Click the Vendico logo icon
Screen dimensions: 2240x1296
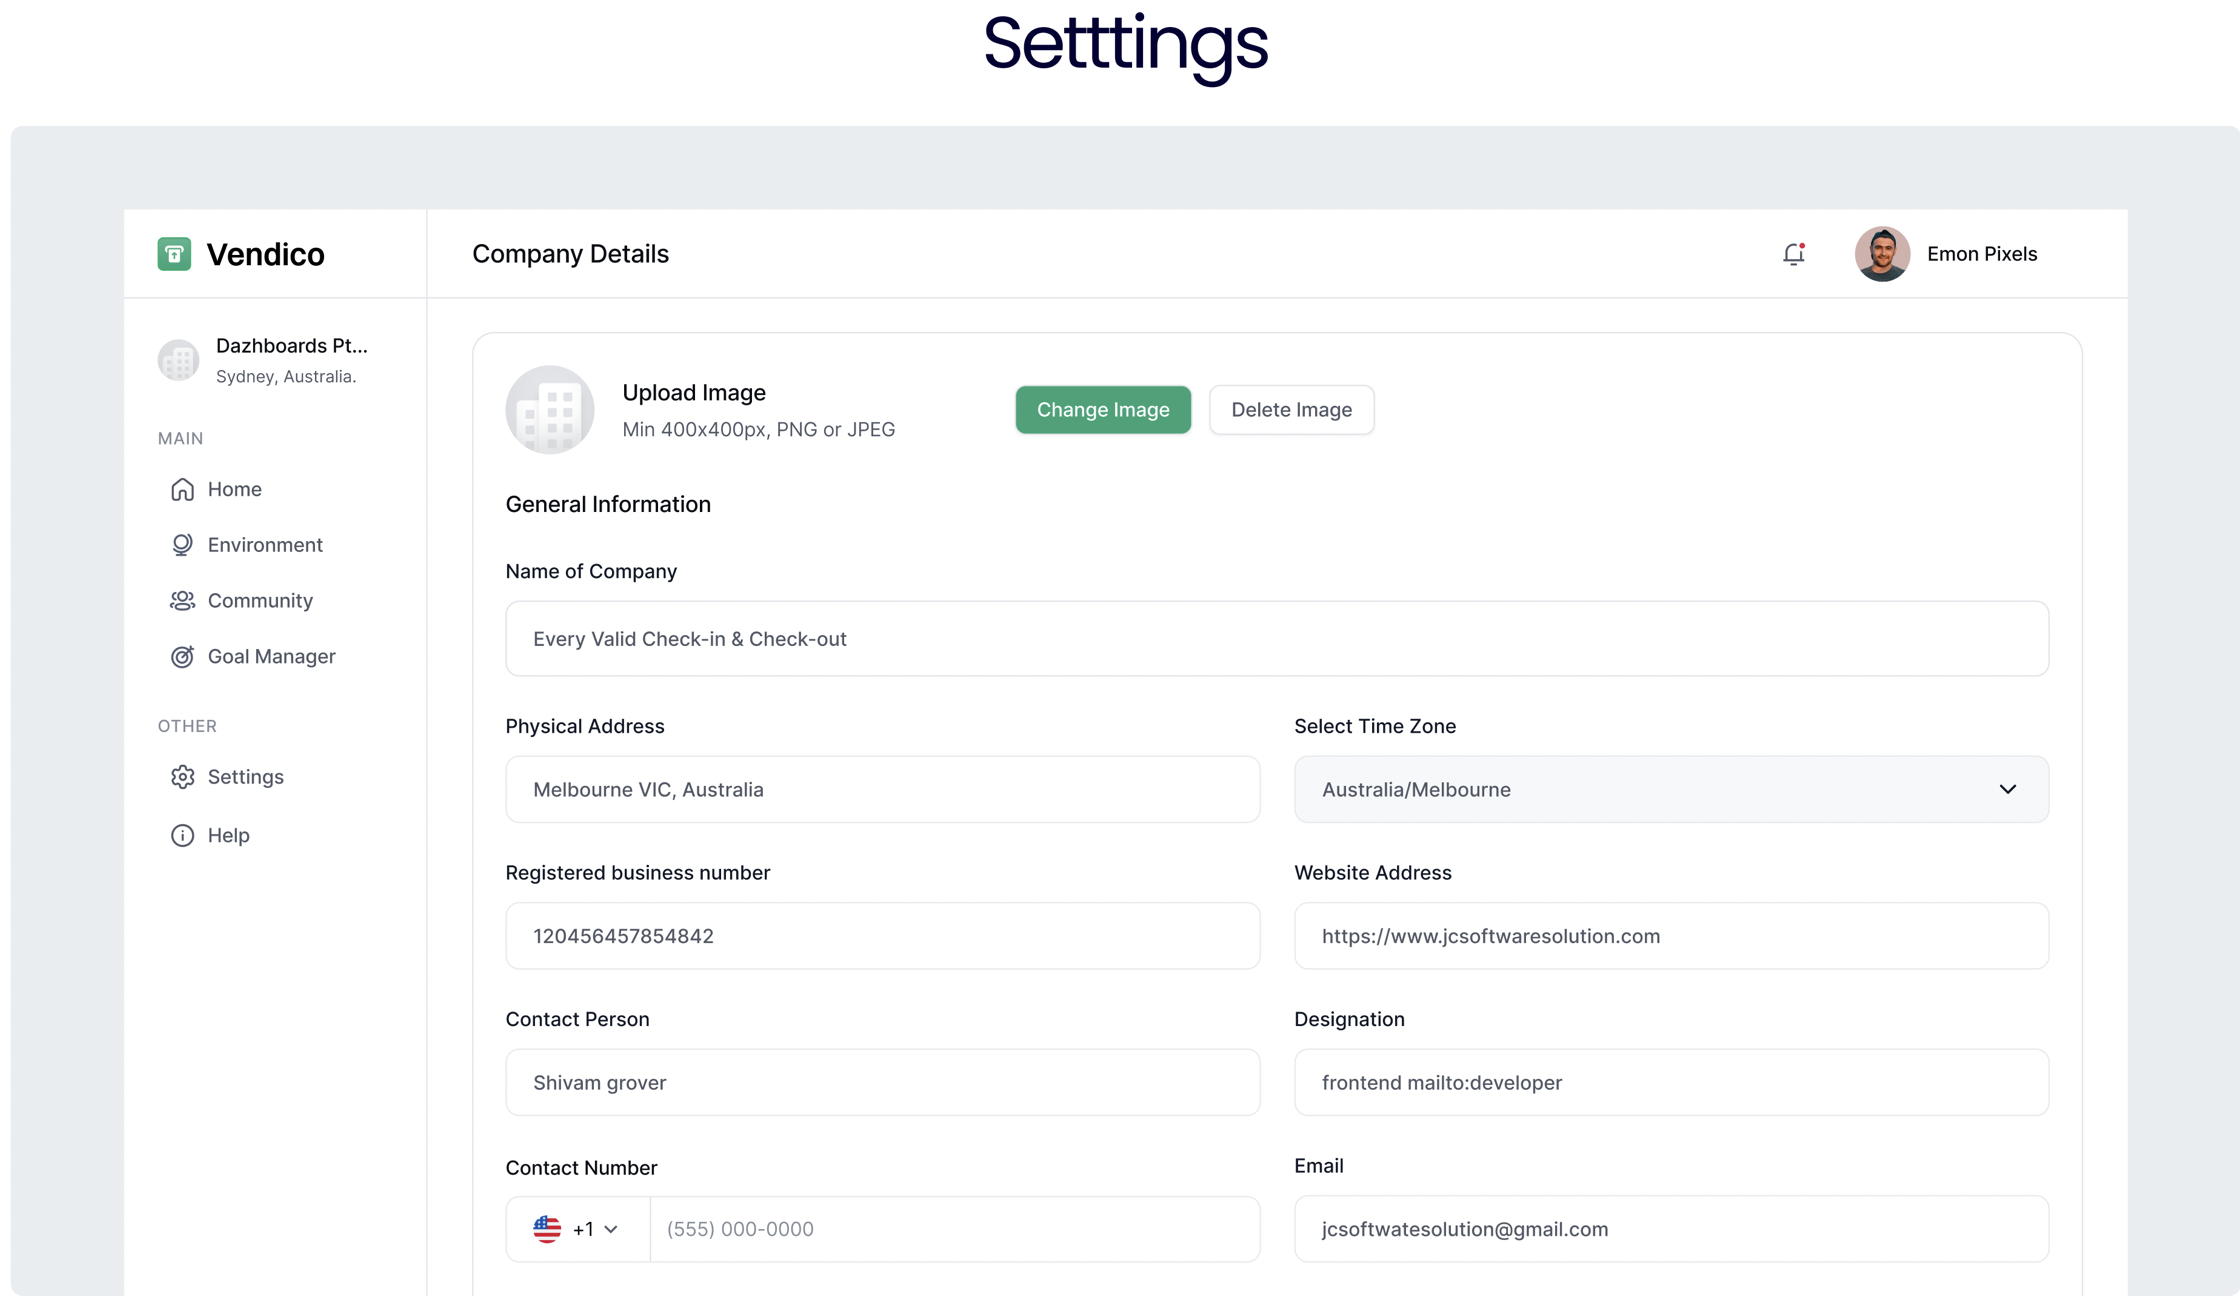pos(174,254)
